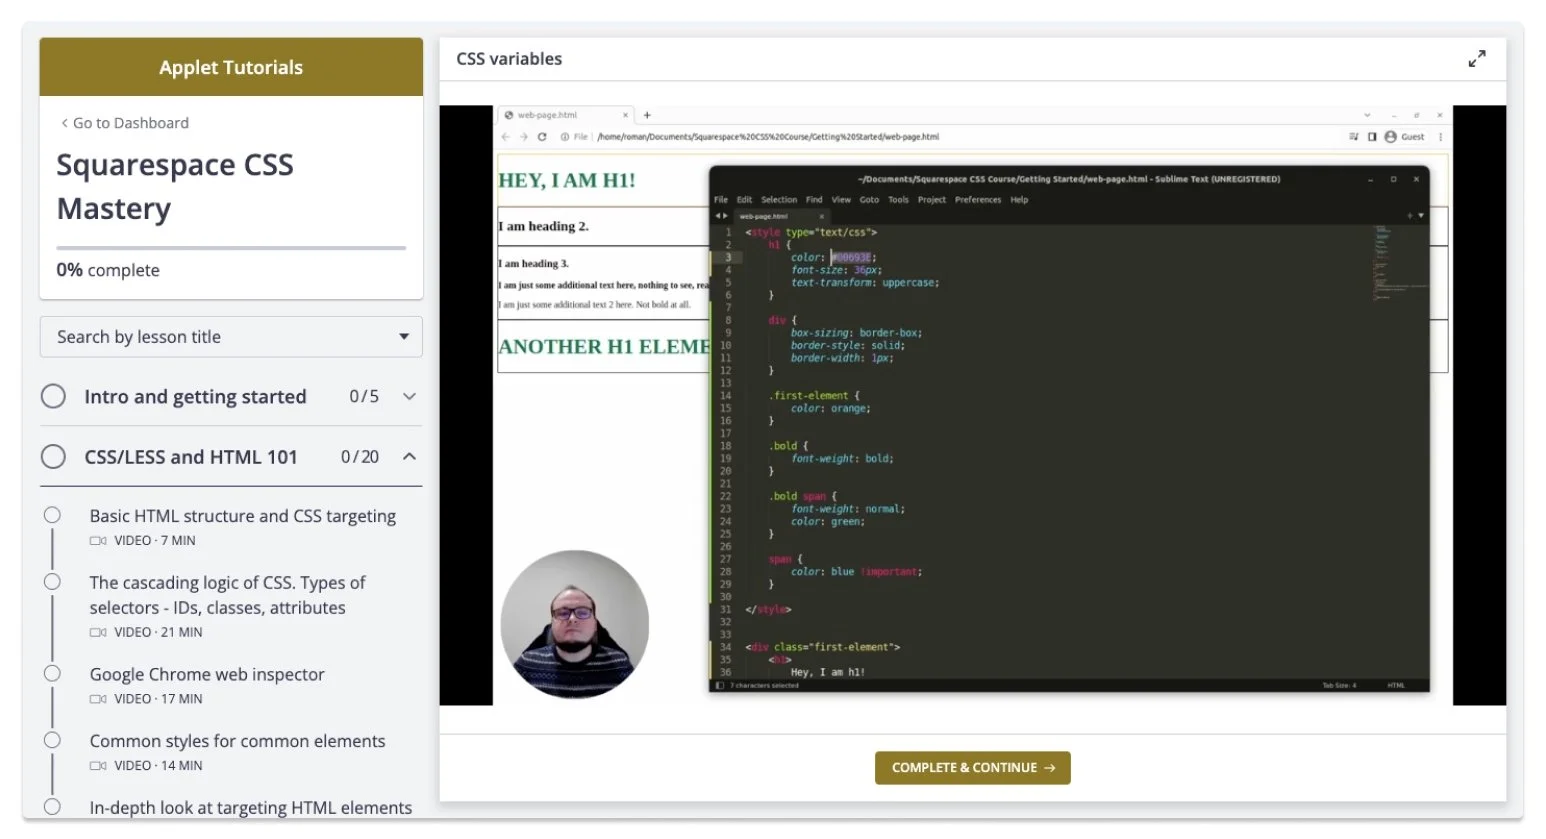Mark 'Basic HTML structure and CSS targeting' complete
The width and height of the screenshot is (1546, 839).
(52, 514)
